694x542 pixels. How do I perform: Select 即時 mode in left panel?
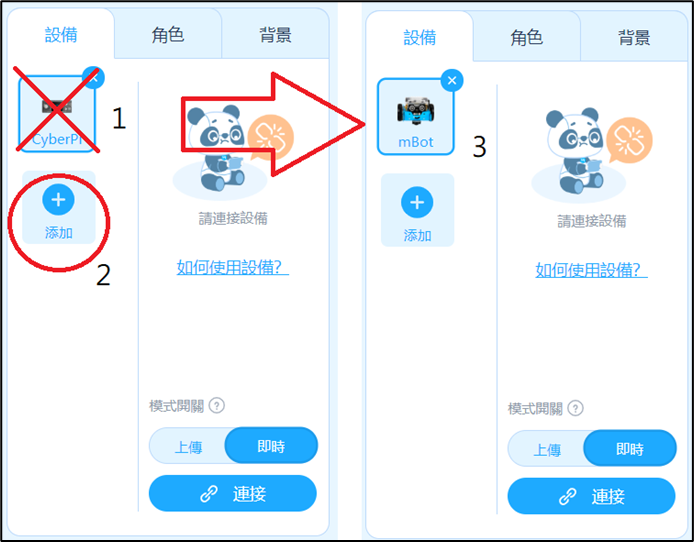tap(271, 446)
